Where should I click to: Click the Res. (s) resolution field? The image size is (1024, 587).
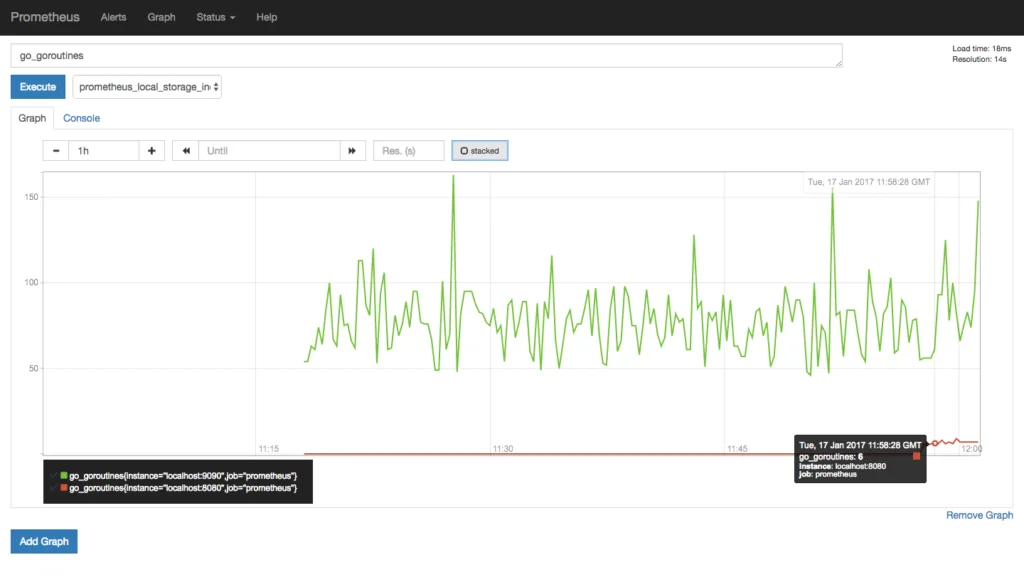click(x=409, y=151)
